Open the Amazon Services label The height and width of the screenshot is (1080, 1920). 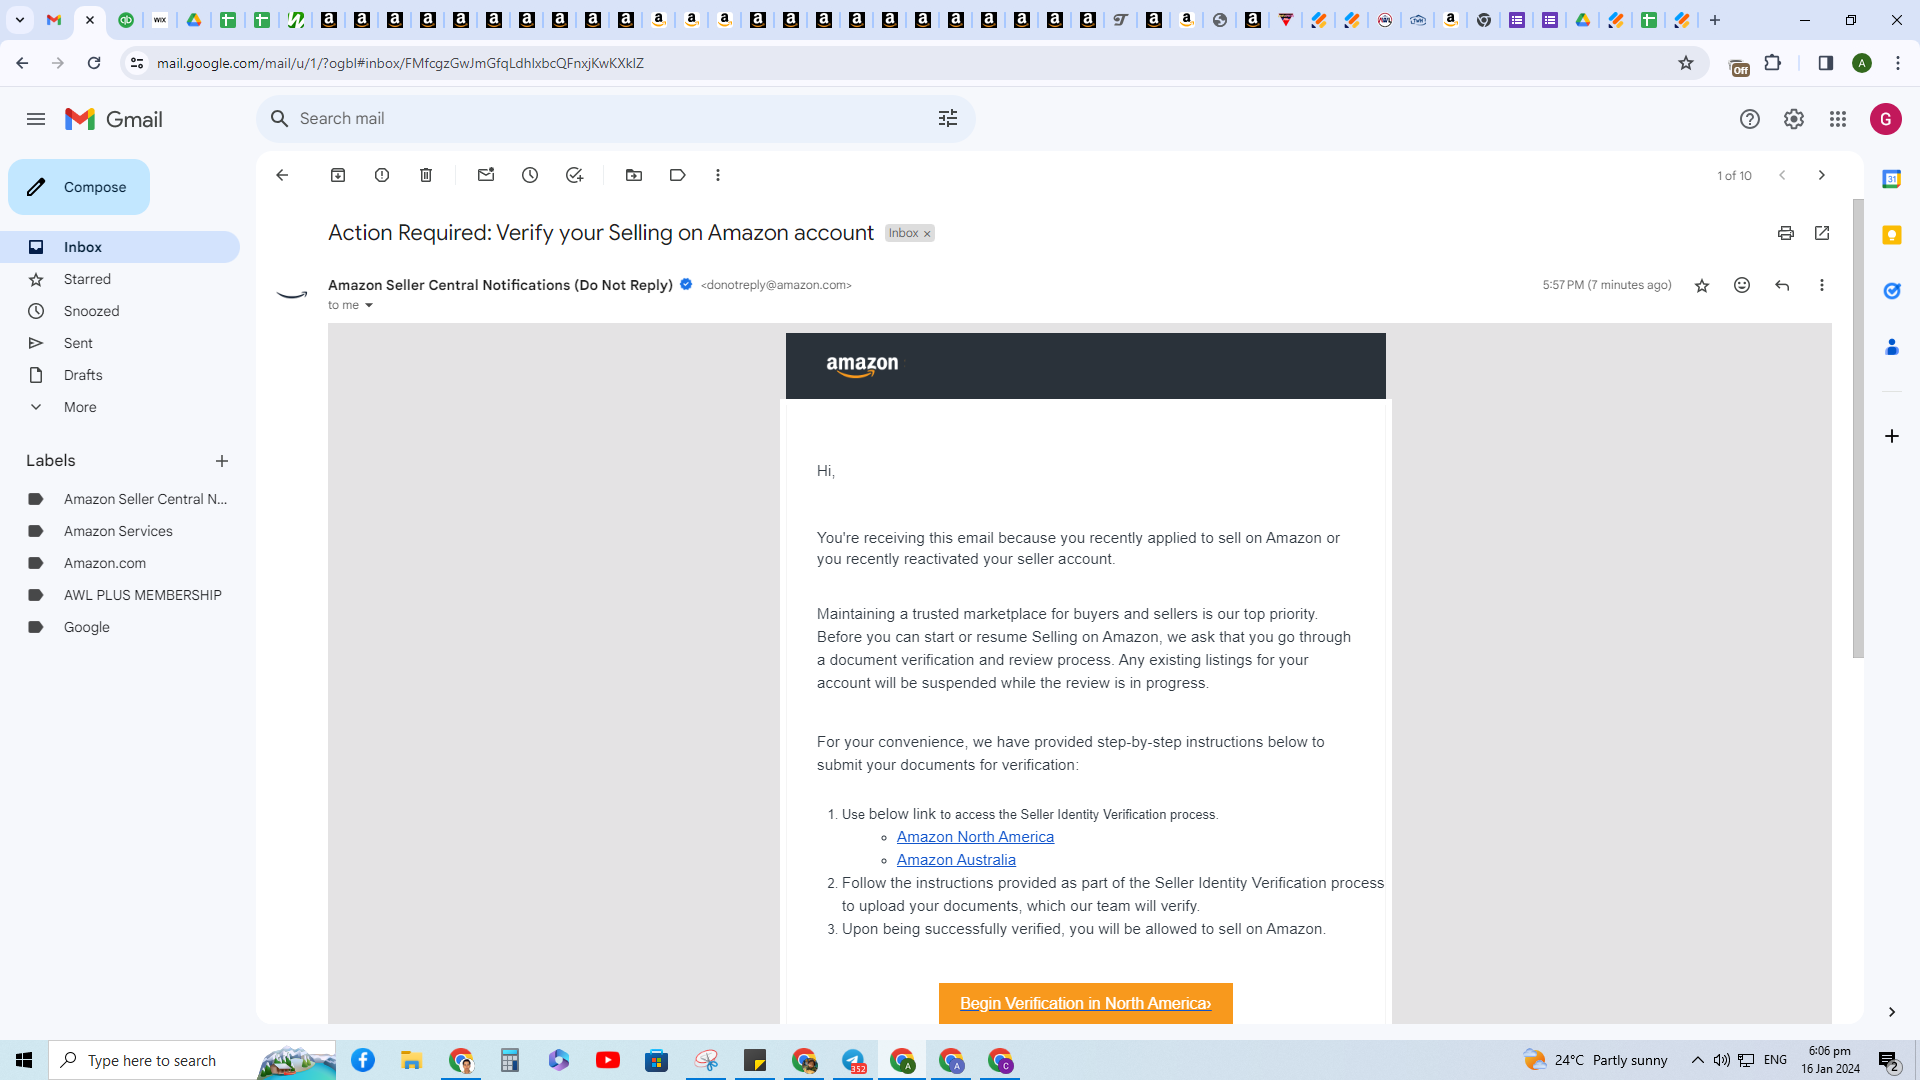(120, 531)
